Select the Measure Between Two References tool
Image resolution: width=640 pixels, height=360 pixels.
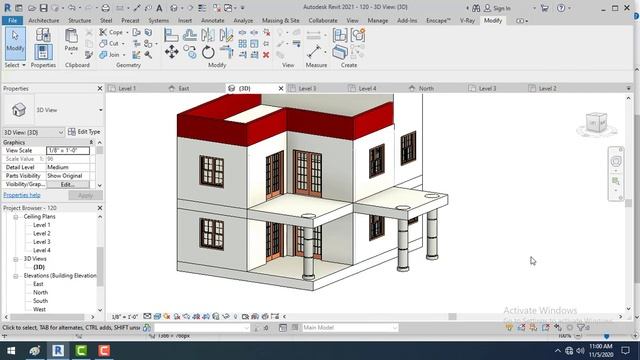click(314, 52)
